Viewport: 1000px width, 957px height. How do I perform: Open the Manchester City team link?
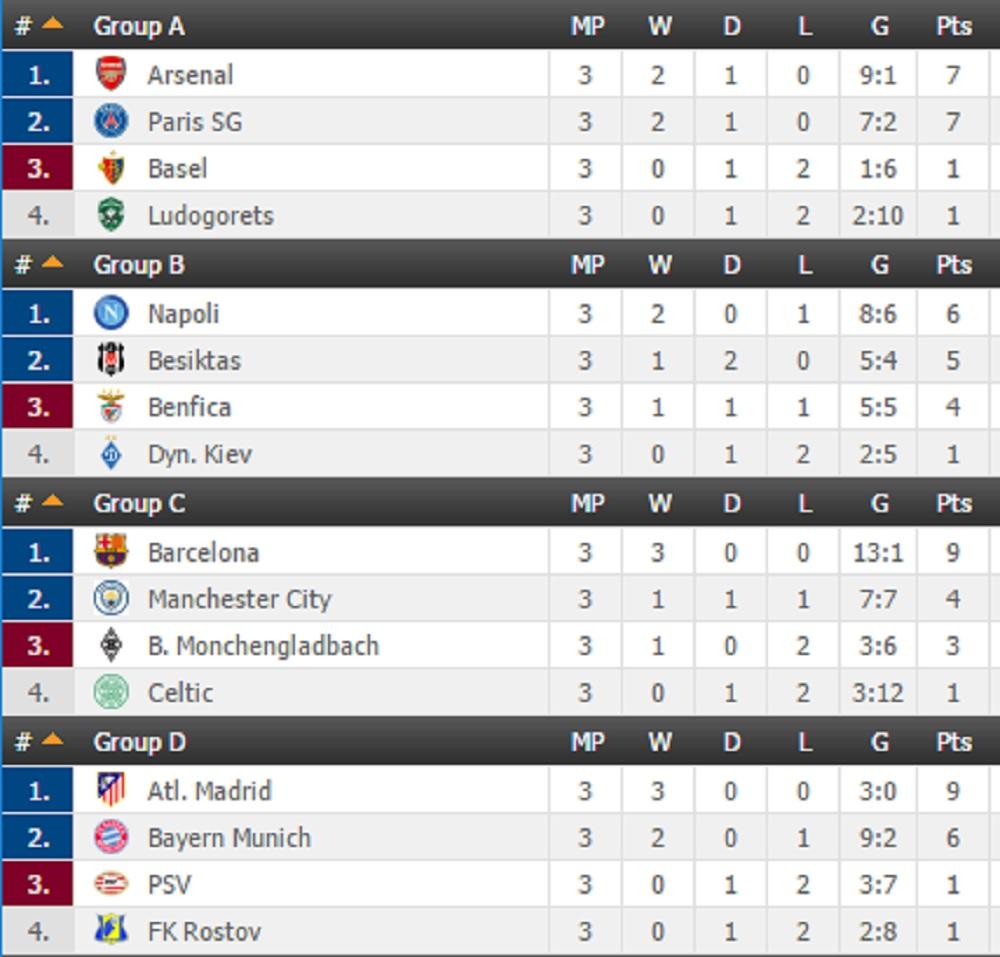click(239, 599)
